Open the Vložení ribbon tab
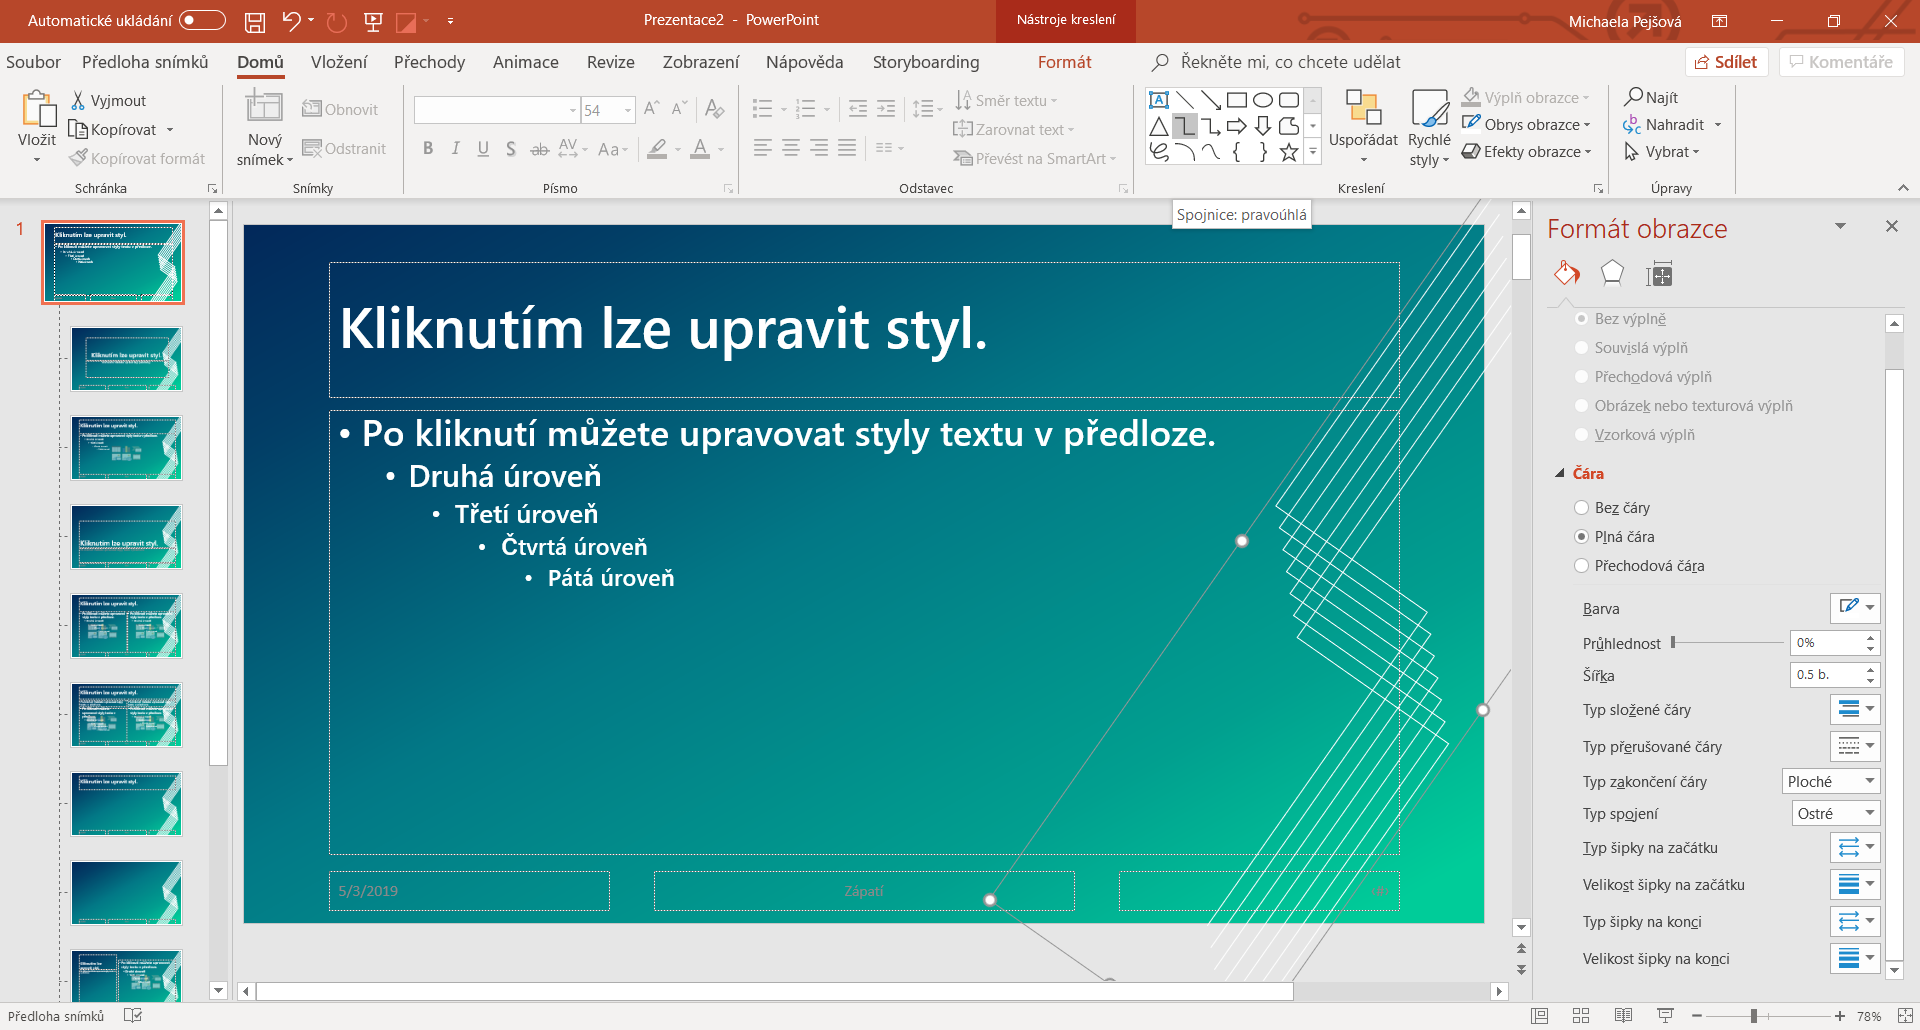 point(339,62)
